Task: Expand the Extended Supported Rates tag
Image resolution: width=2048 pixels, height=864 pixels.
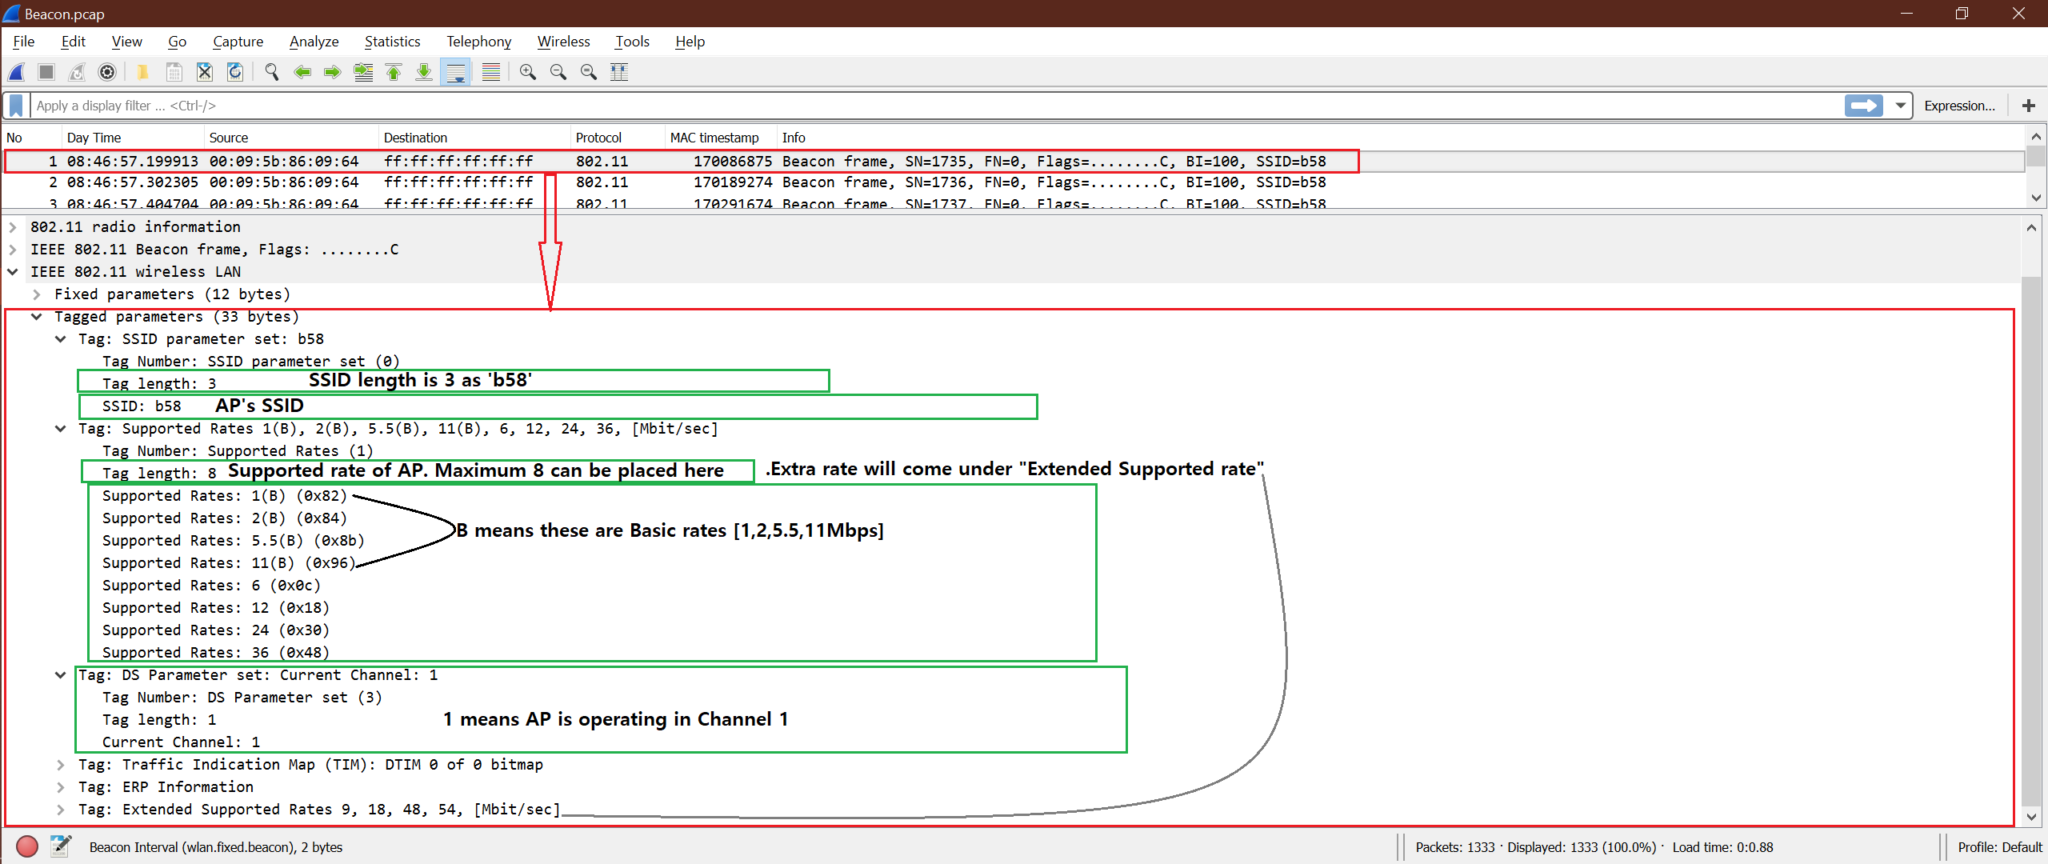Action: coord(61,810)
